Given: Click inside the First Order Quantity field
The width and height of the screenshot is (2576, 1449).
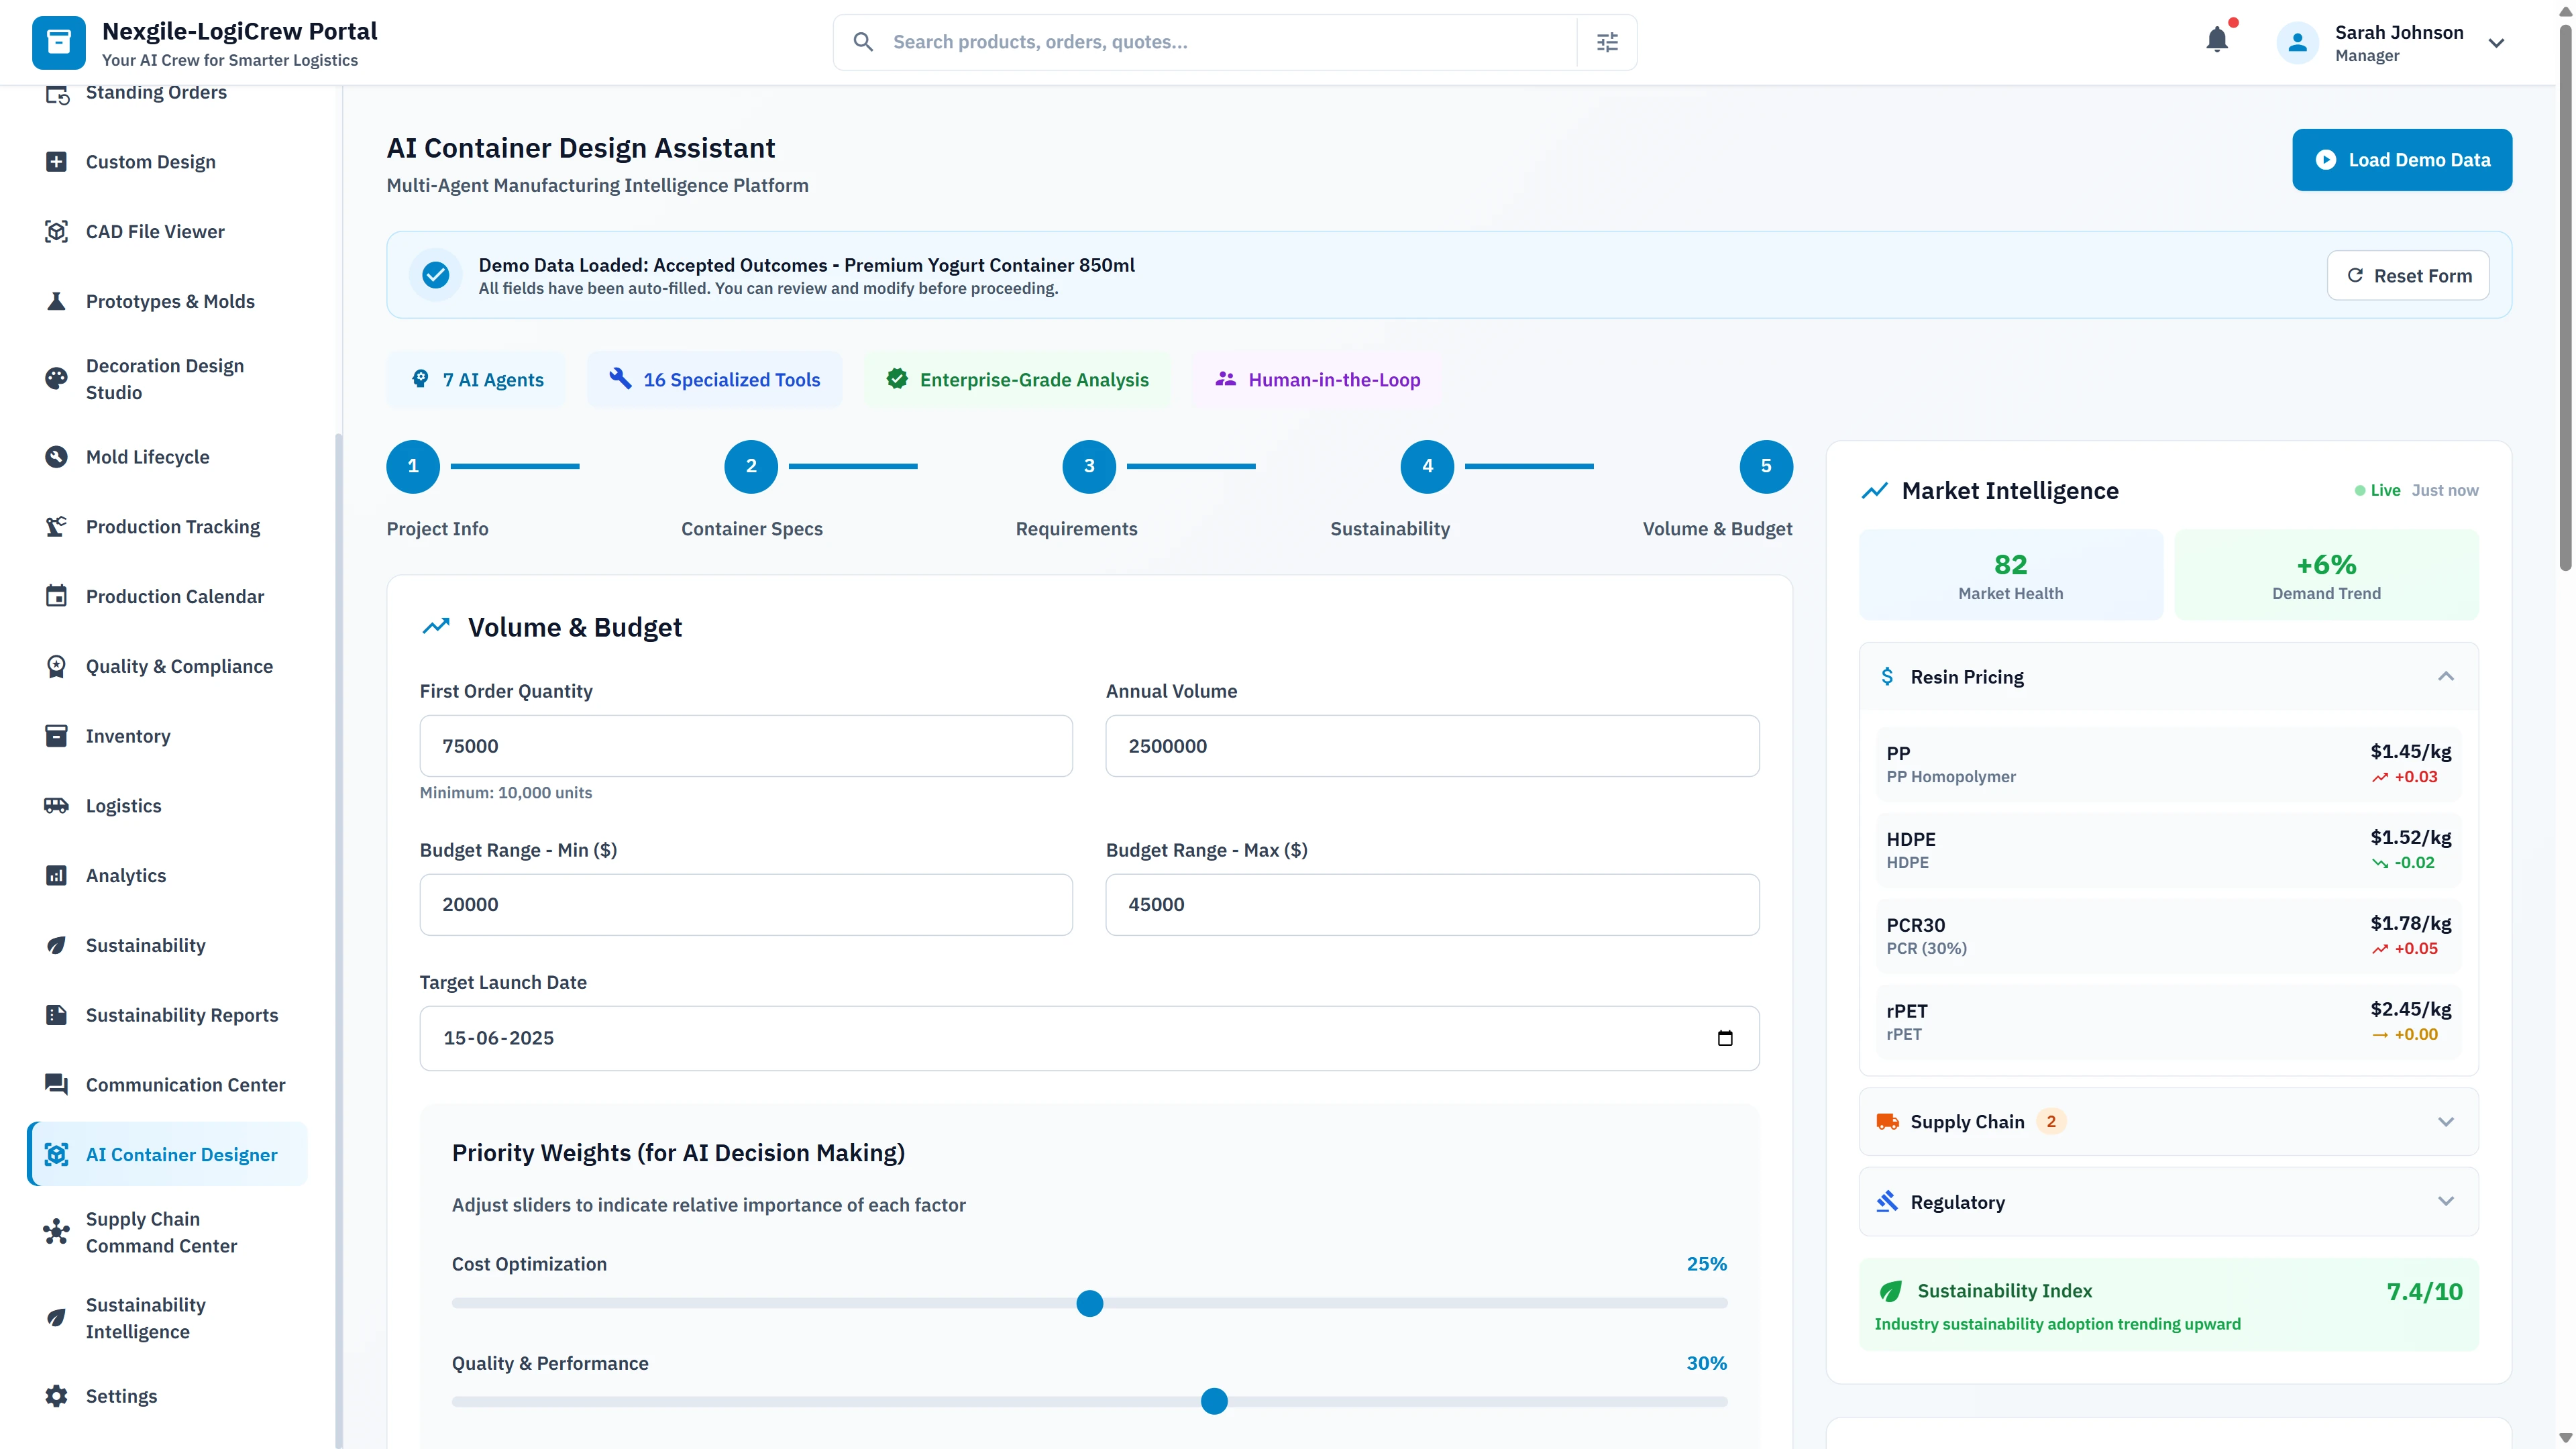Looking at the screenshot, I should click(744, 745).
